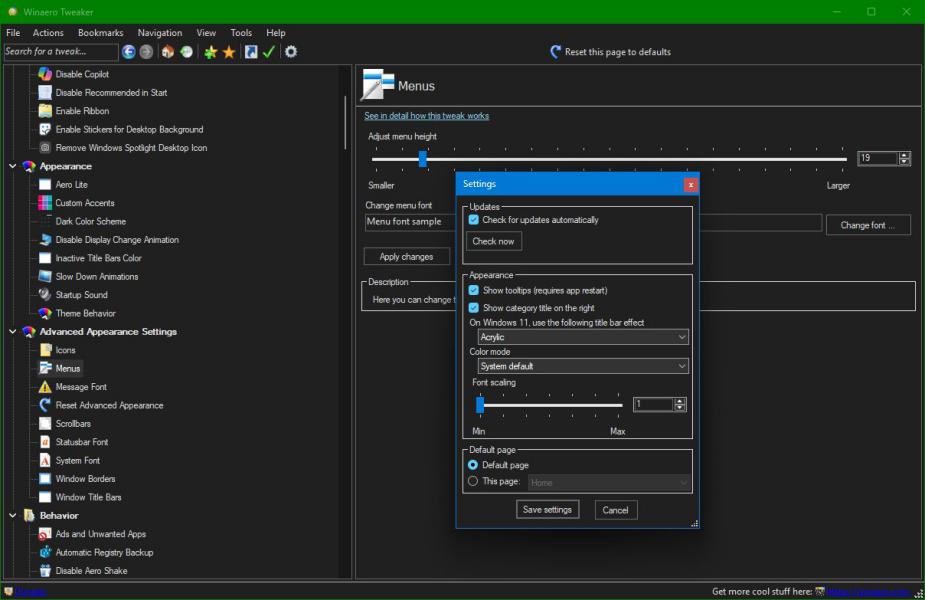
Task: Click the green checkmark toolbar icon
Action: point(269,52)
